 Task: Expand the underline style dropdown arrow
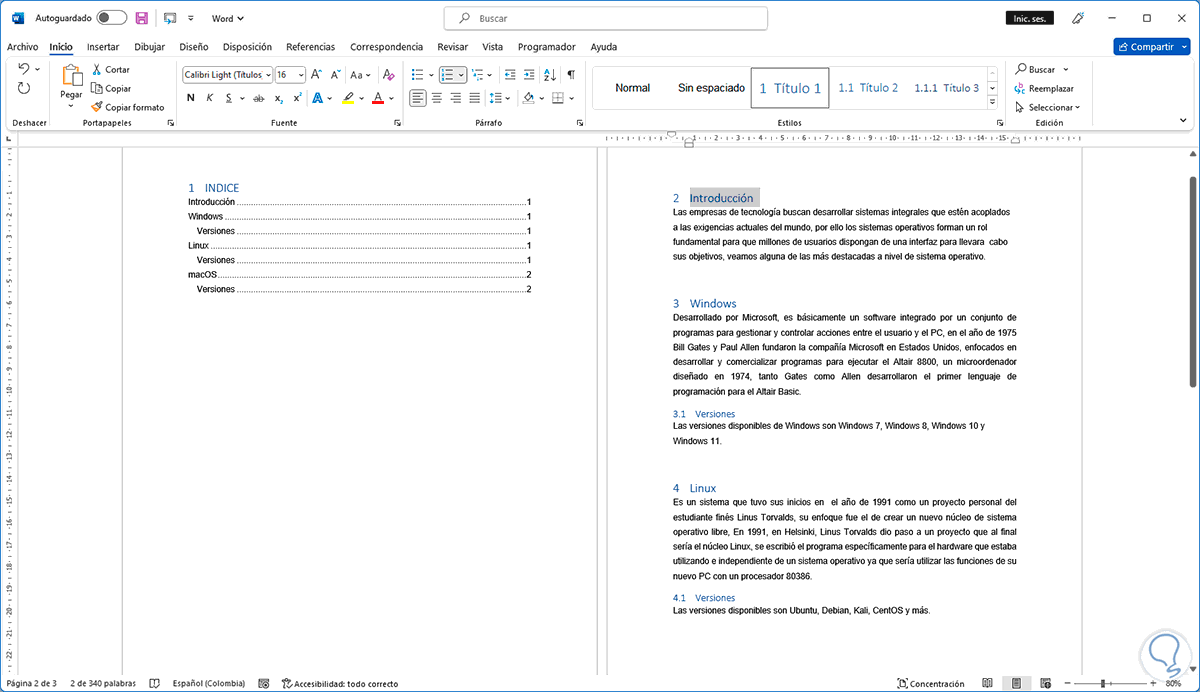click(x=243, y=98)
